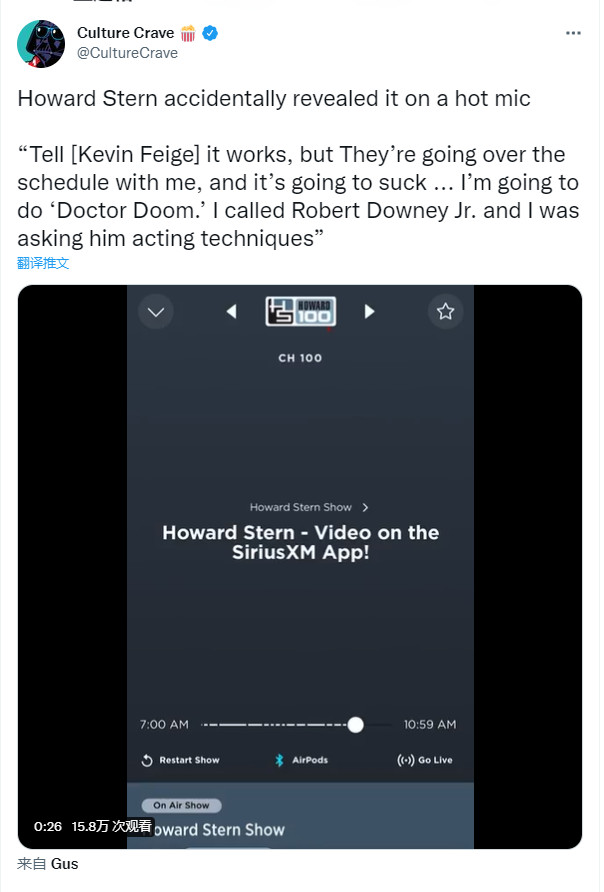Collapse the player with the down chevron
Viewport: 604px width, 892px height.
pyautogui.click(x=156, y=312)
